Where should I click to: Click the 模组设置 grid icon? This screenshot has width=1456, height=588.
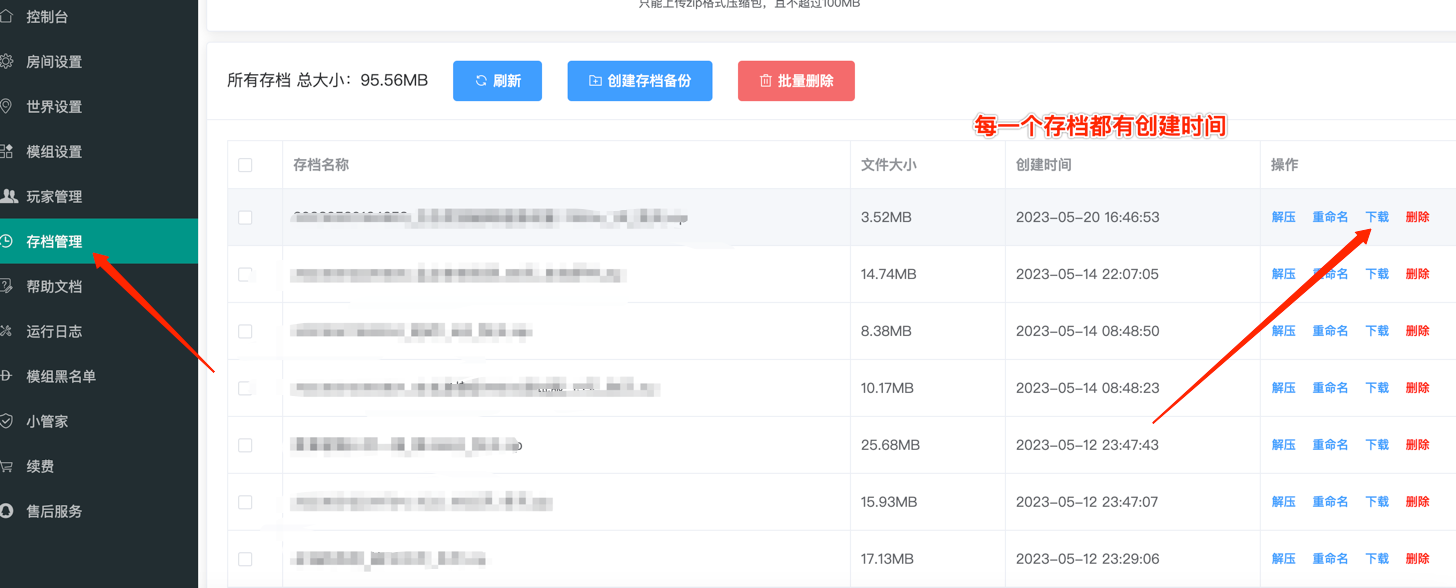click(x=7, y=152)
